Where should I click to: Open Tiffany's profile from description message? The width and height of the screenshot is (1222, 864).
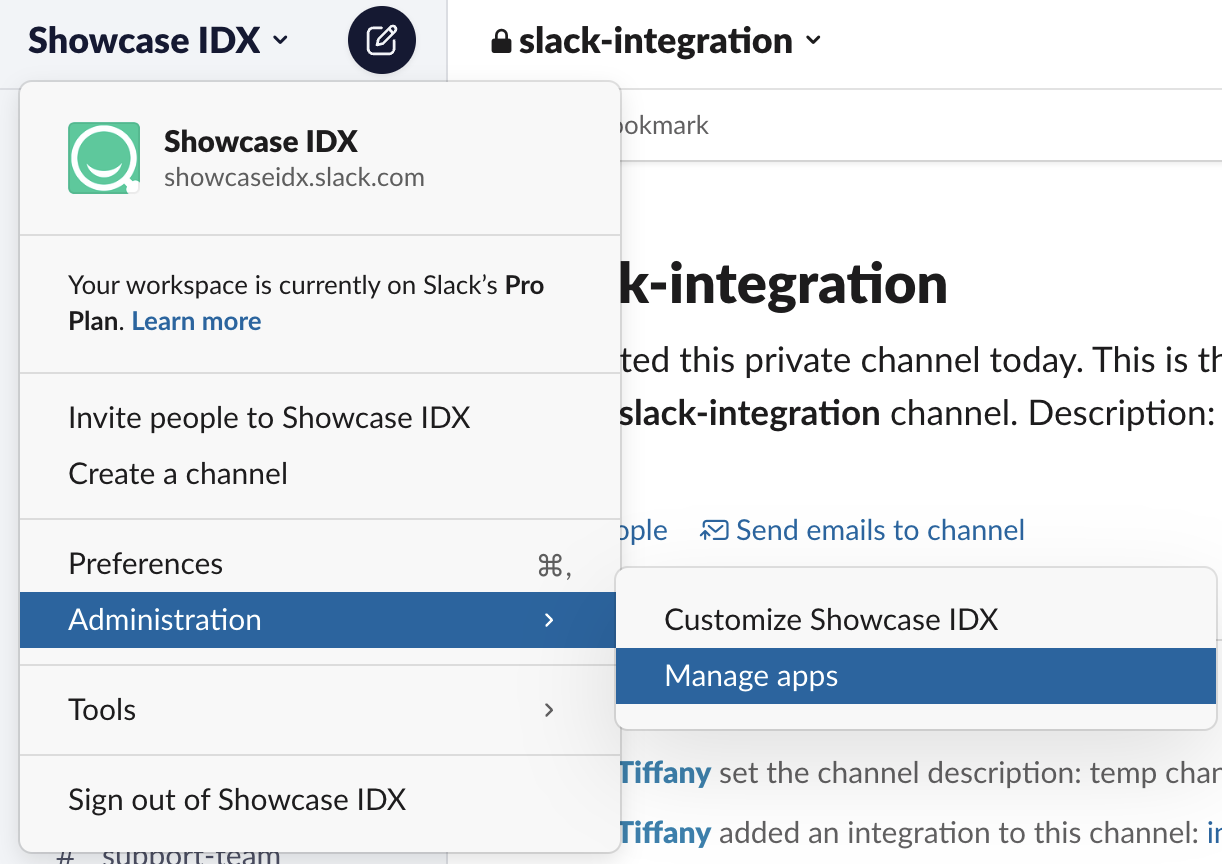coord(665,773)
